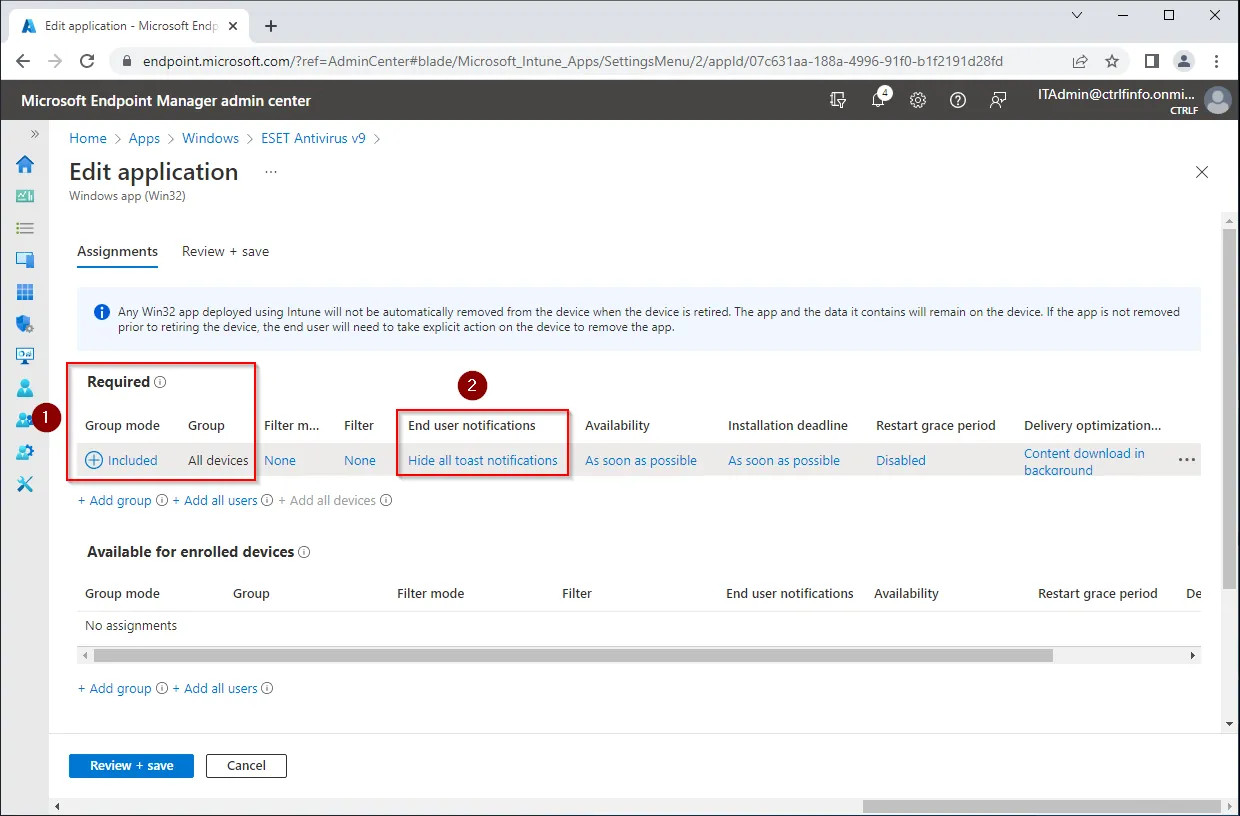Open browser tab search chevron
The width and height of the screenshot is (1240, 816).
1077,16
